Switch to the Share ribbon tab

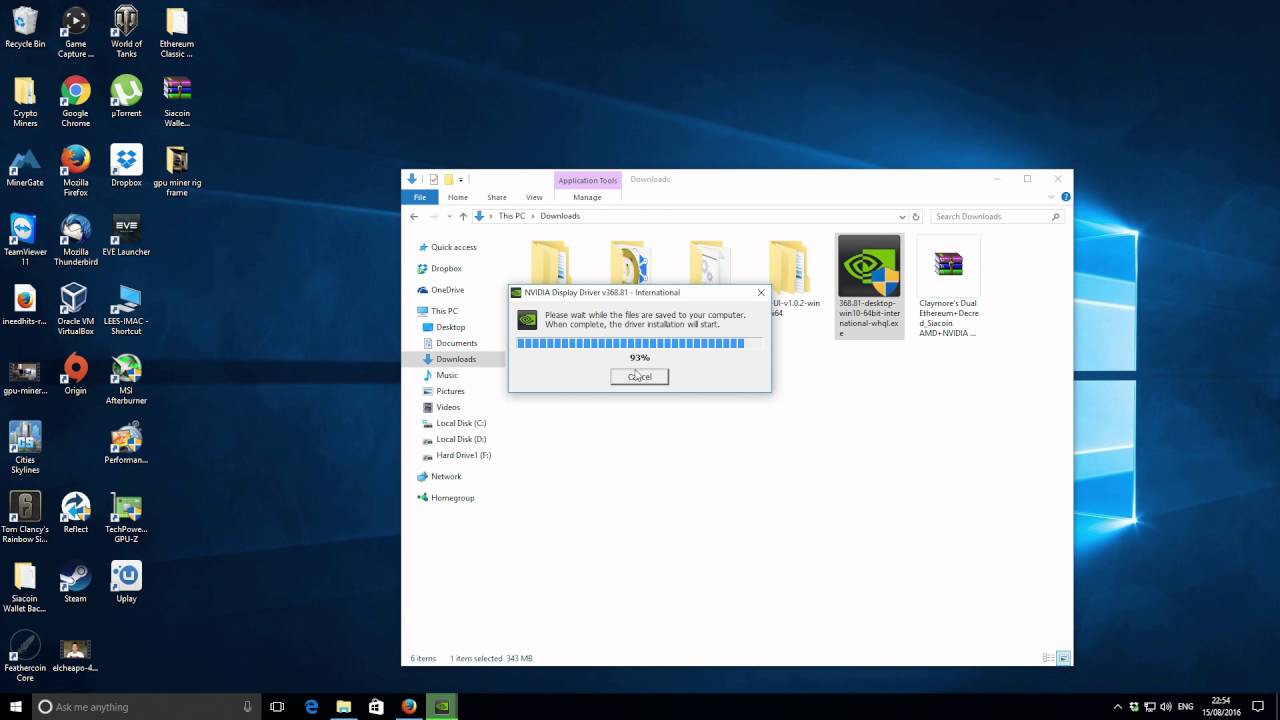pyautogui.click(x=497, y=197)
